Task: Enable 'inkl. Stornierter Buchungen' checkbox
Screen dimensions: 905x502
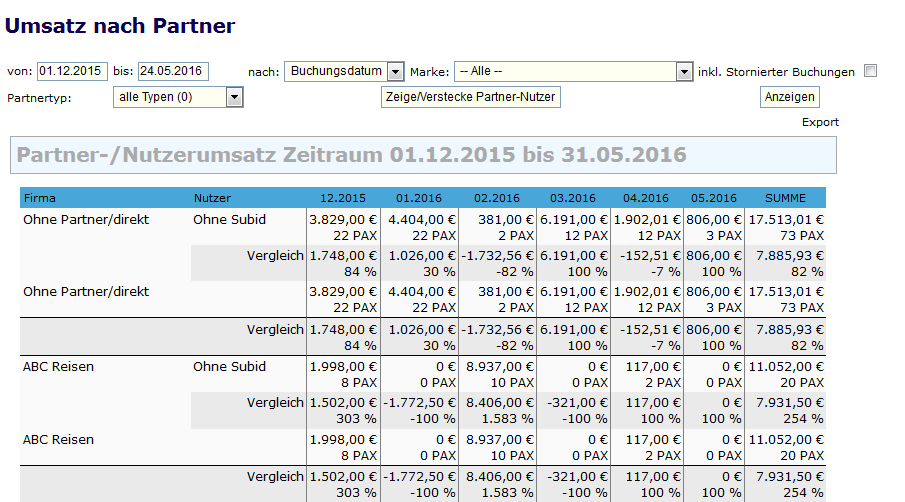Action: 870,71
